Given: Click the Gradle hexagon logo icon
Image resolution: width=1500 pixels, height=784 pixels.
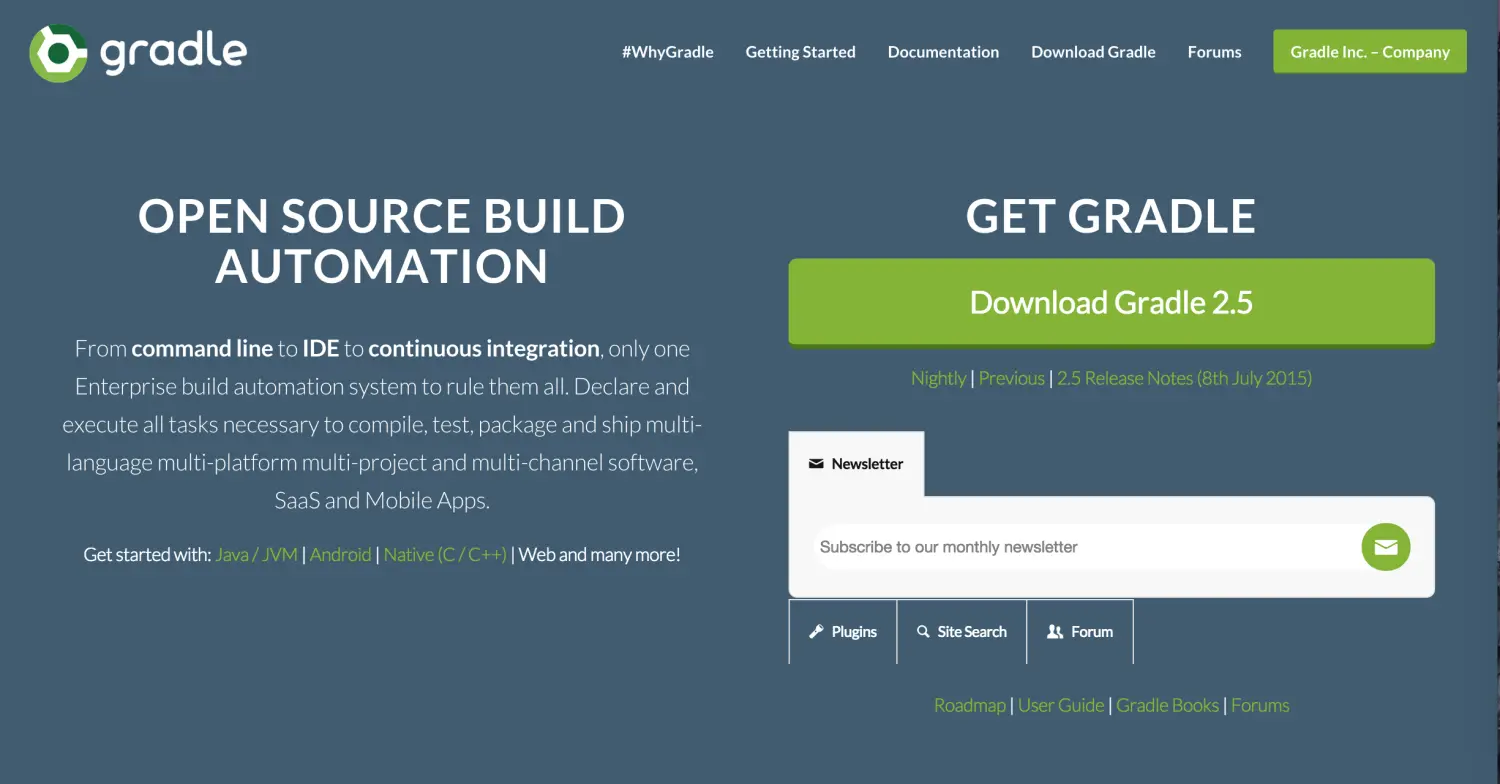Looking at the screenshot, I should pyautogui.click(x=59, y=53).
